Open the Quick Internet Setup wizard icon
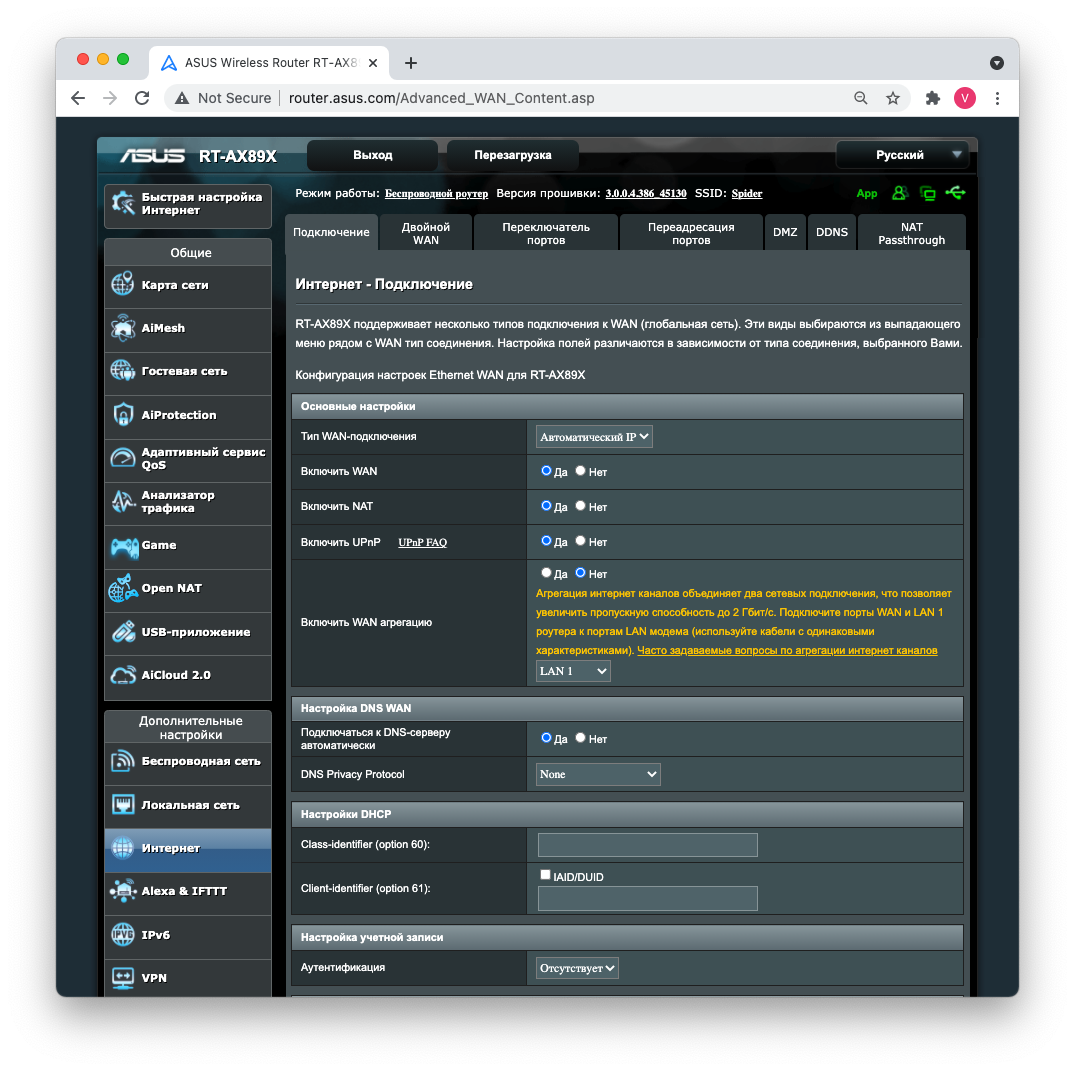This screenshot has height=1071, width=1075. tap(123, 203)
